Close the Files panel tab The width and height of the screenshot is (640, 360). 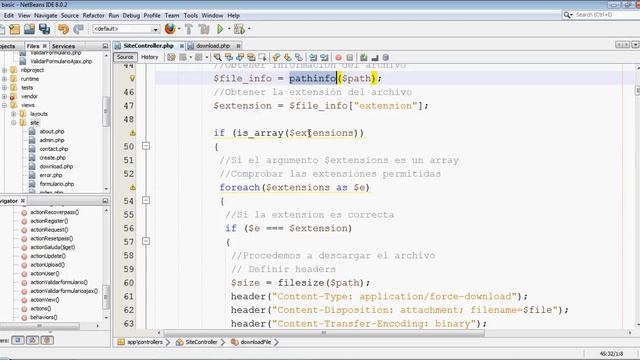coord(45,46)
